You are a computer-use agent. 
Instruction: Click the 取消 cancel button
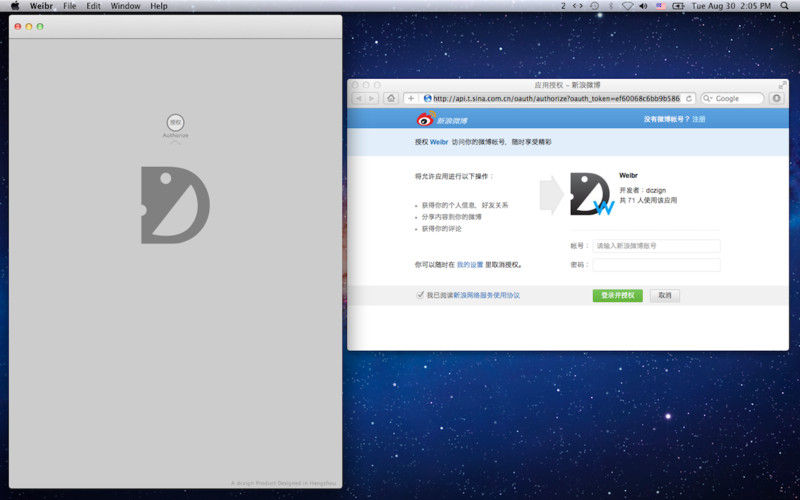tap(665, 295)
